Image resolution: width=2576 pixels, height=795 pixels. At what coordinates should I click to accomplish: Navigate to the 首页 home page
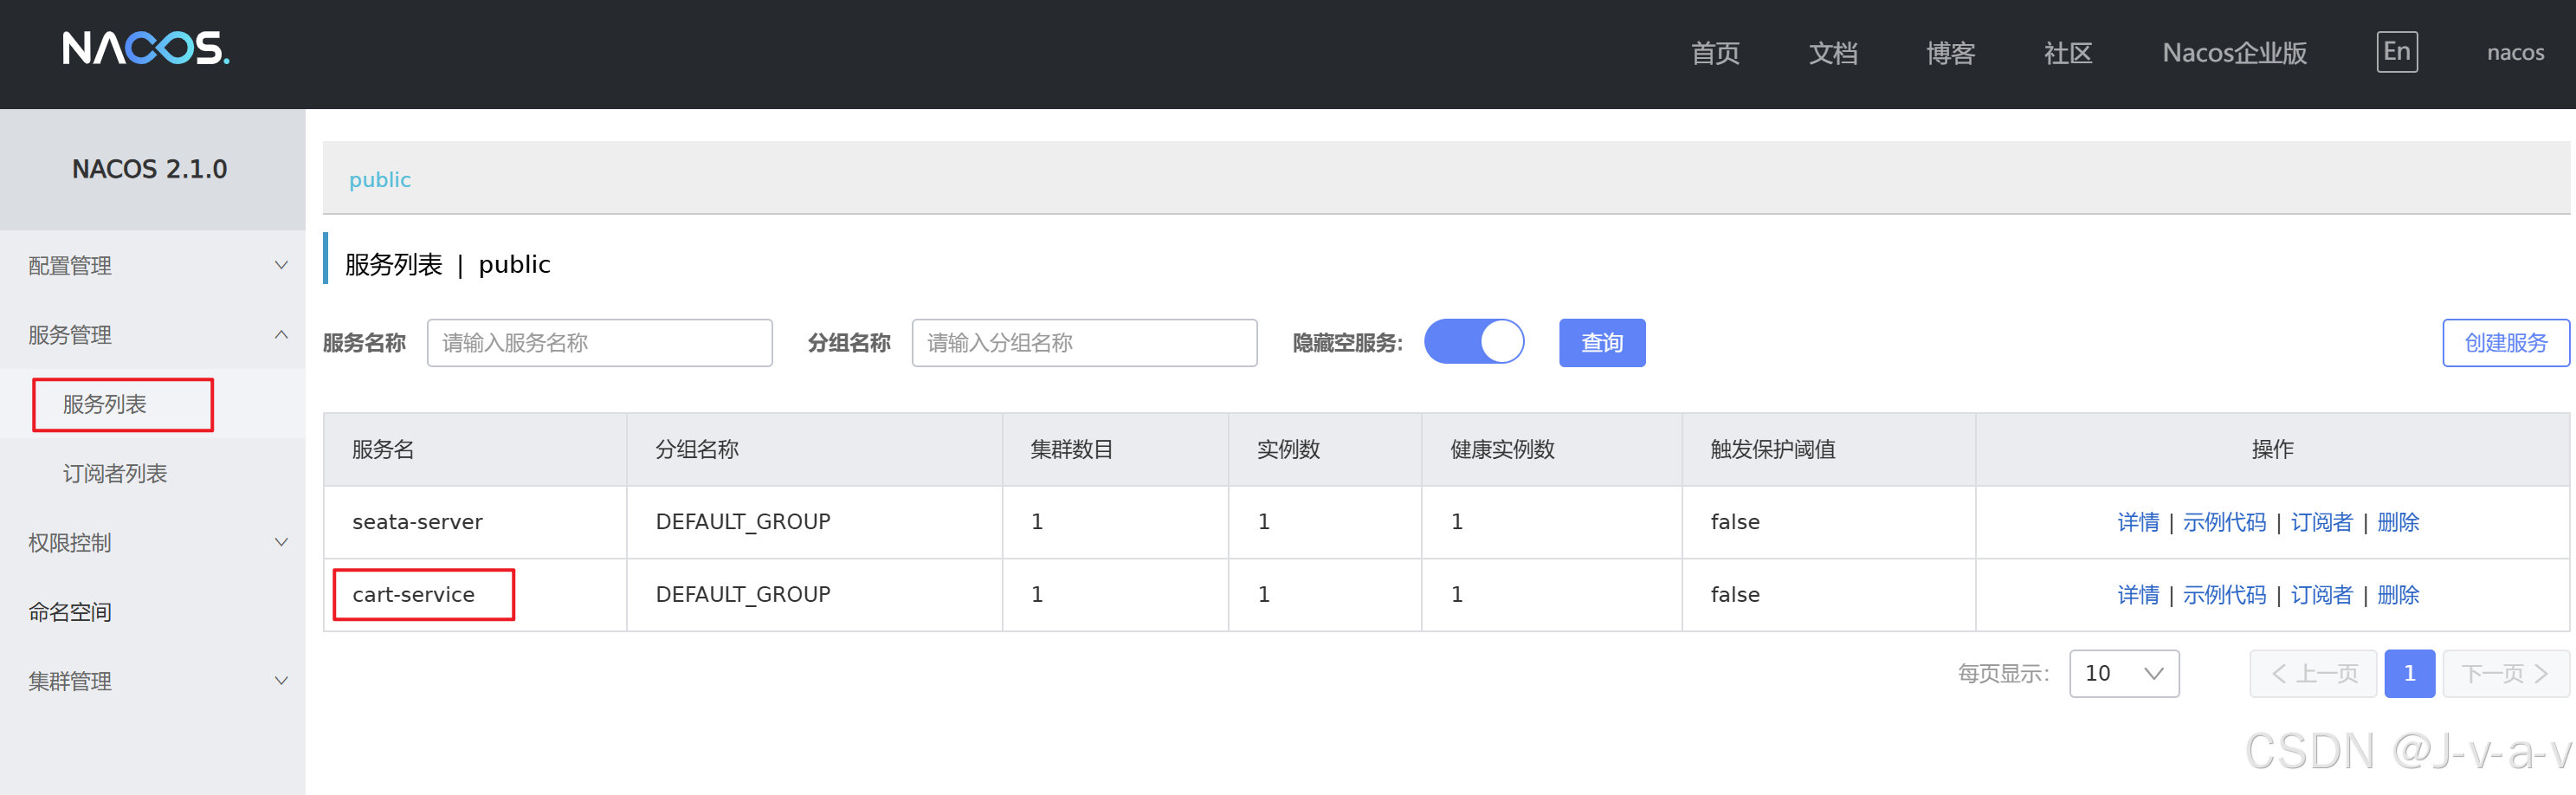pos(1715,53)
